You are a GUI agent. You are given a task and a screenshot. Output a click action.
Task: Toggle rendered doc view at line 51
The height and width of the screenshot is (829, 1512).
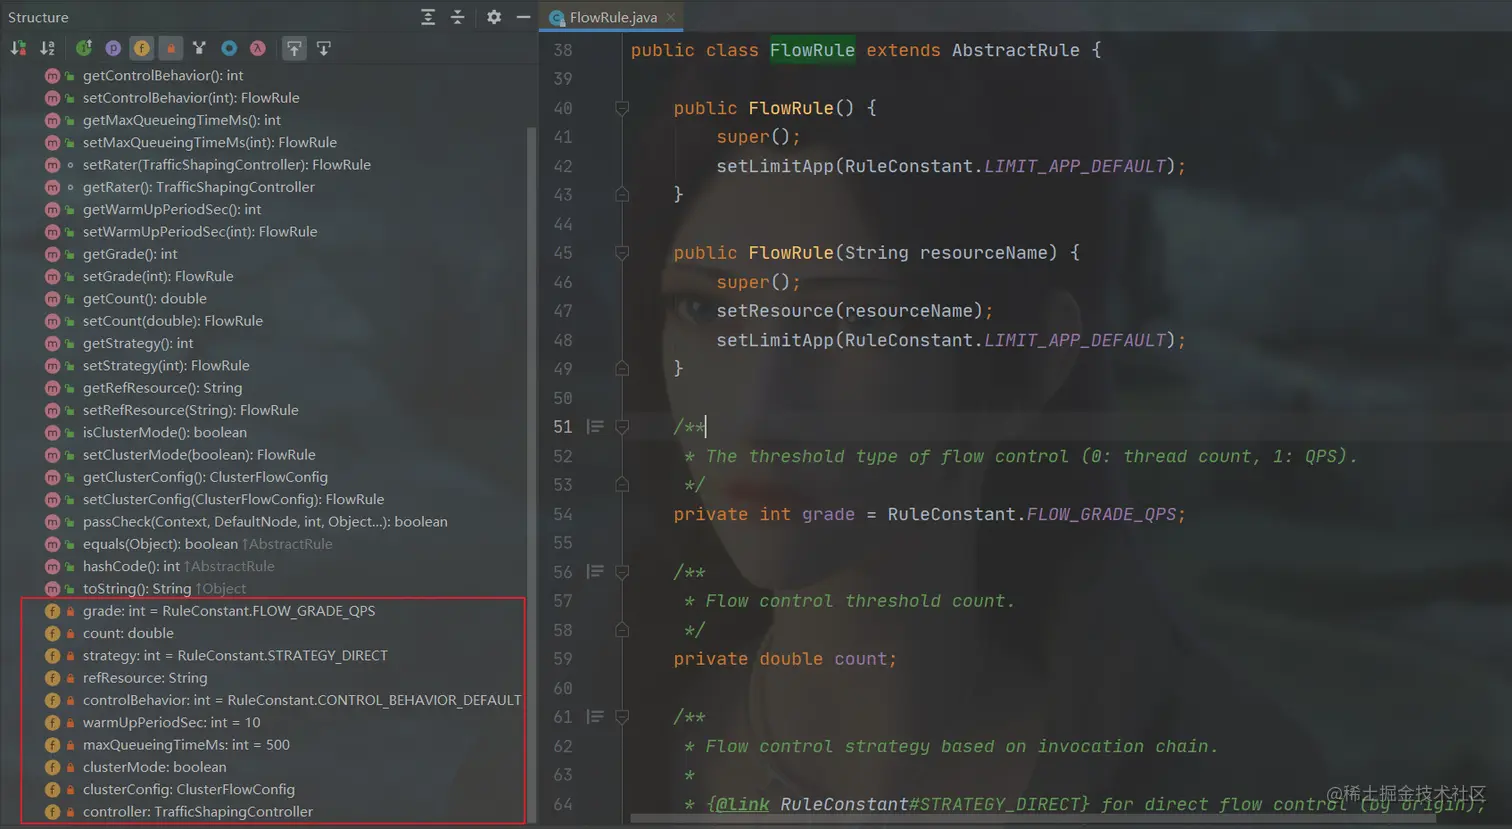595,427
